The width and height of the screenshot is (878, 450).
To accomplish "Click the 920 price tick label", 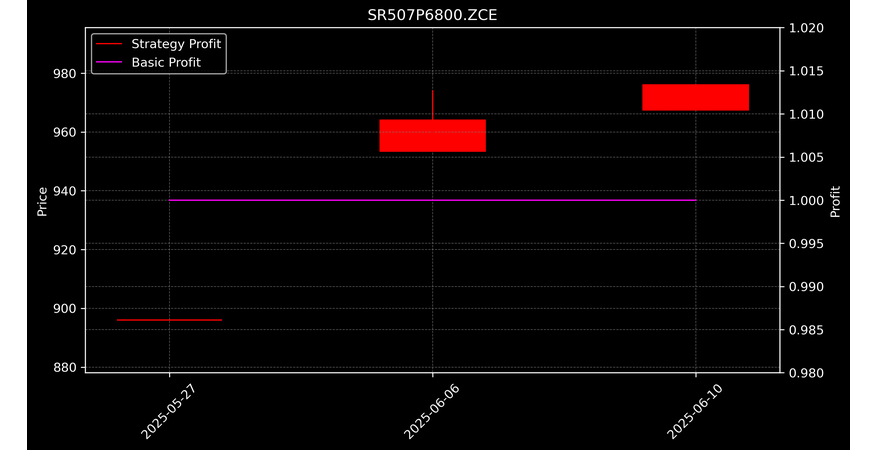I will click(64, 250).
